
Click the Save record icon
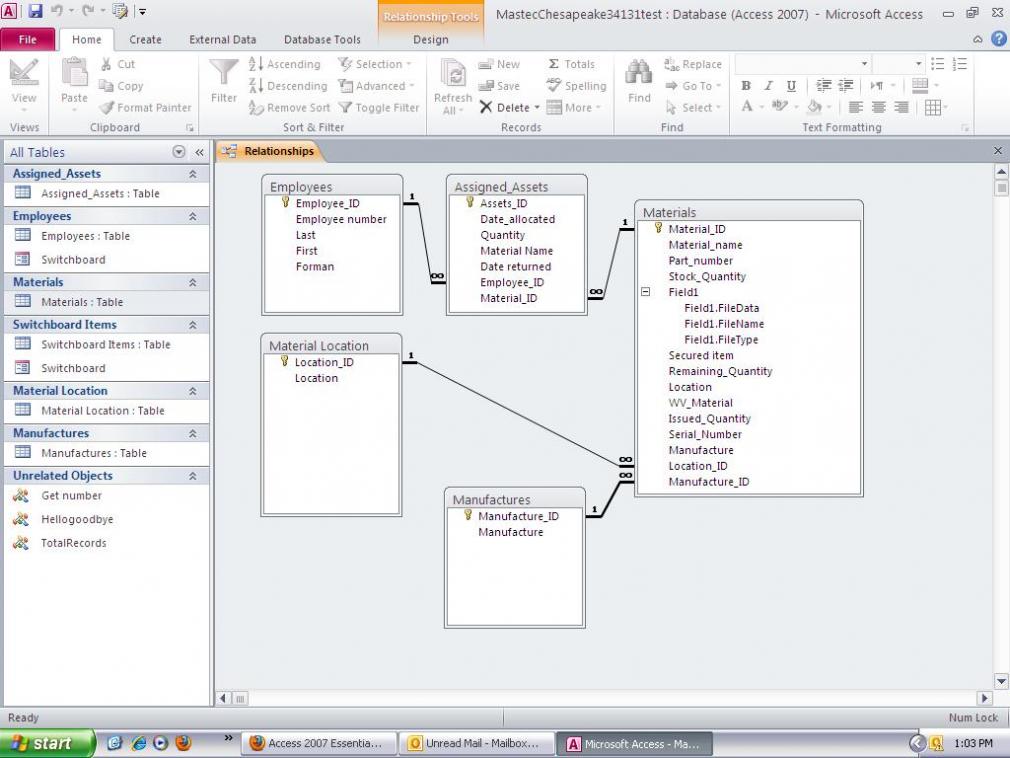pos(486,86)
